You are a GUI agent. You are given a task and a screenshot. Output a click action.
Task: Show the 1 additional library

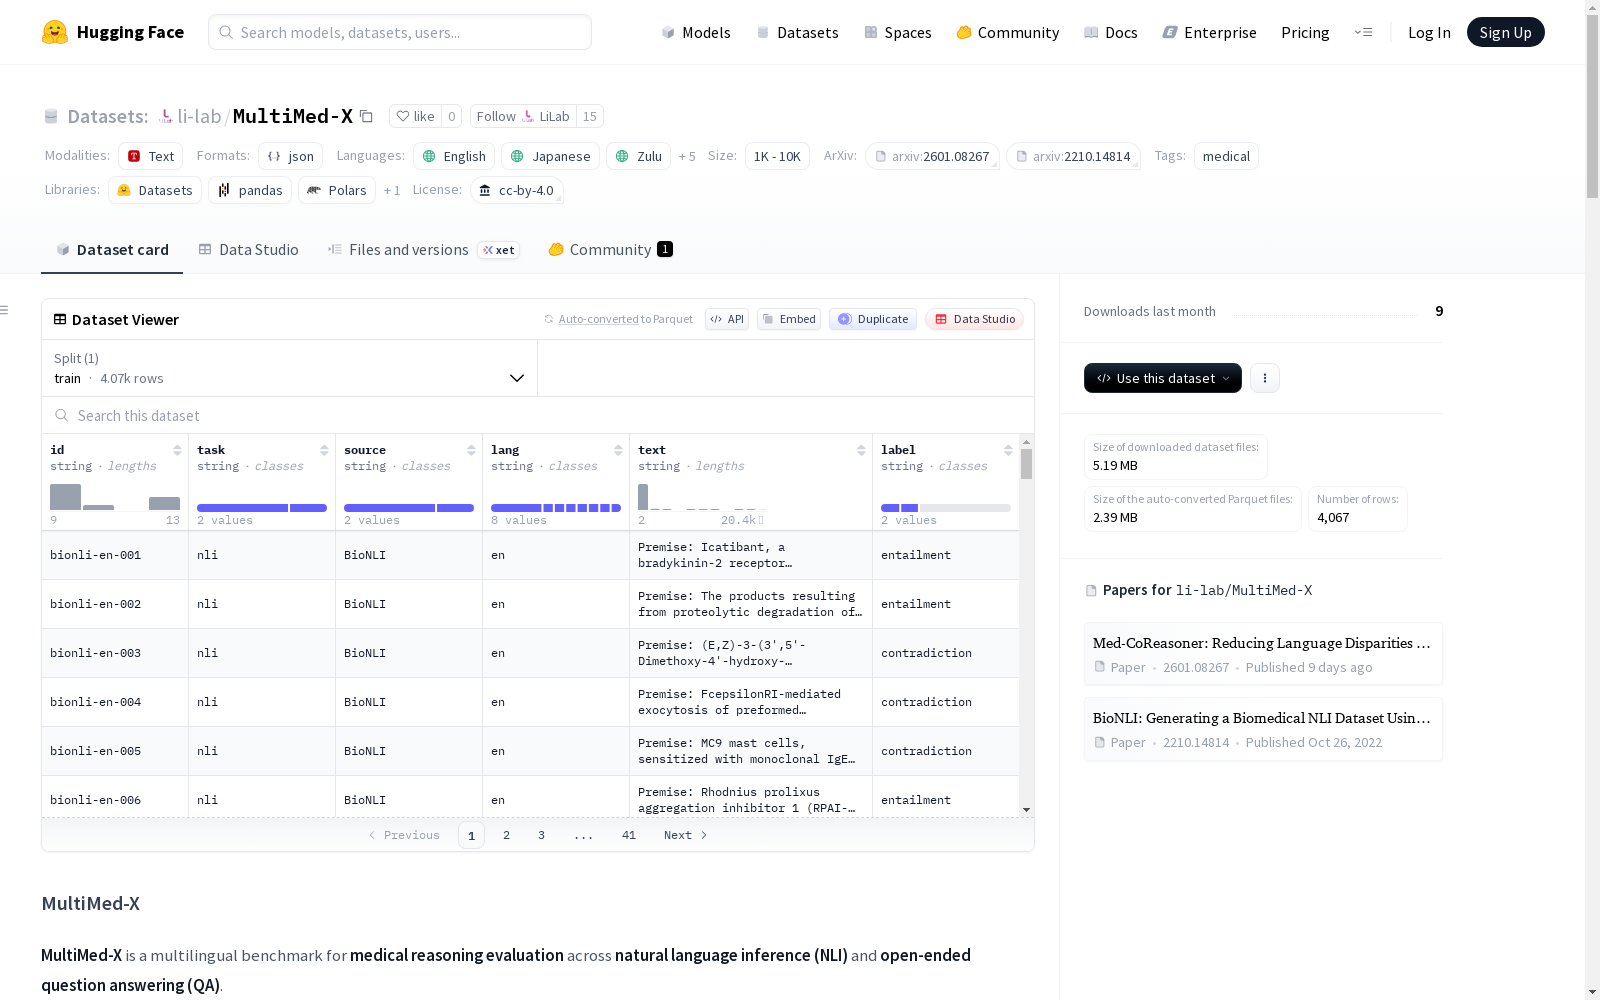pos(392,190)
